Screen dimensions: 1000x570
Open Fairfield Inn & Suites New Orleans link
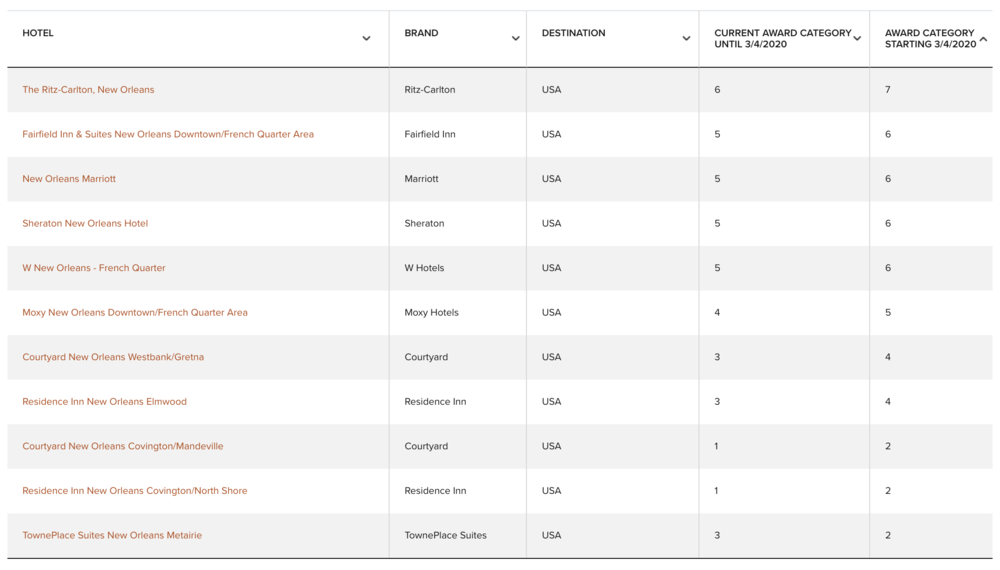coord(168,134)
